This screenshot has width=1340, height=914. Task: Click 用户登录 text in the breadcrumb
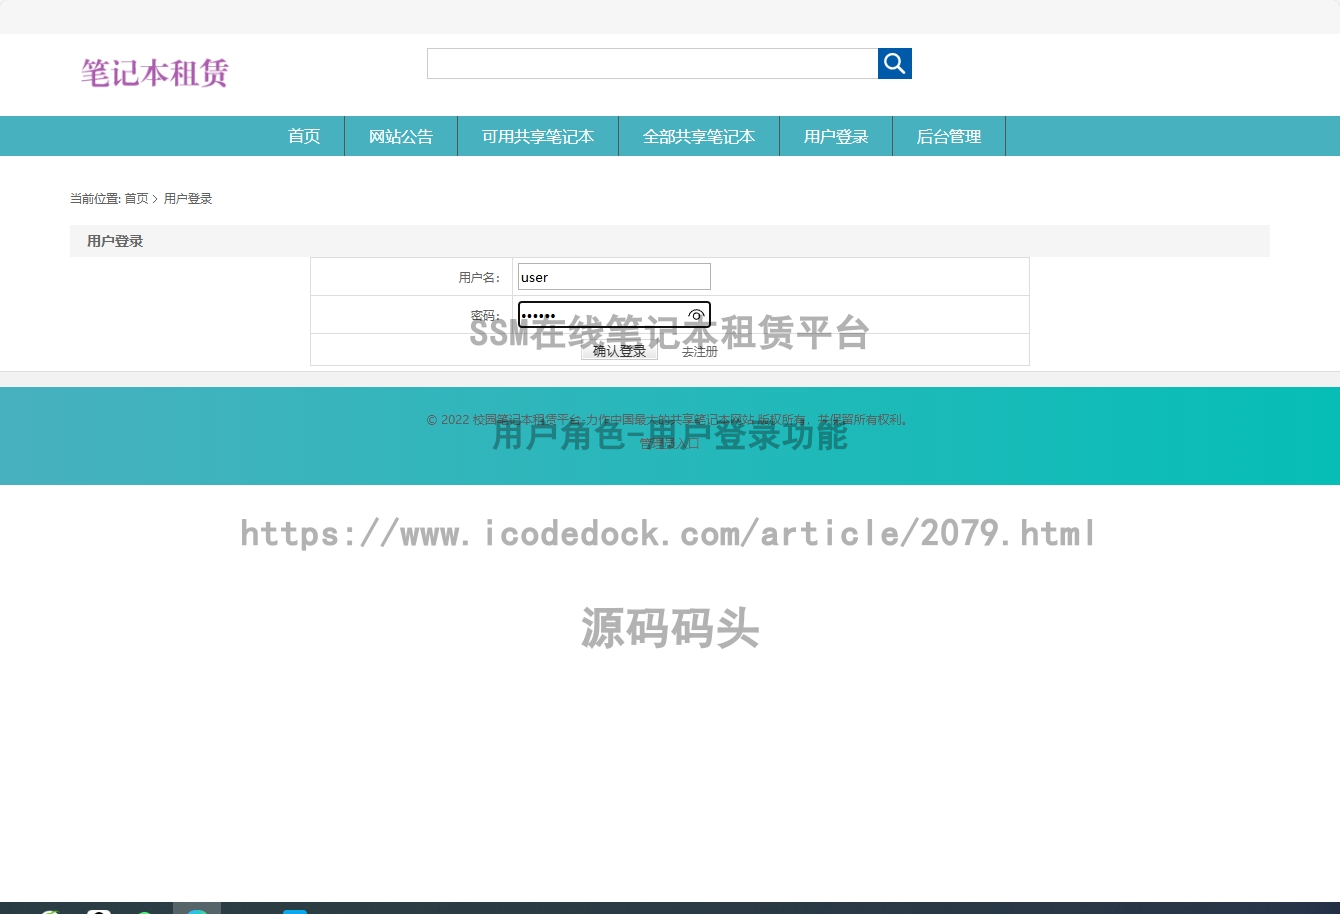pyautogui.click(x=188, y=199)
